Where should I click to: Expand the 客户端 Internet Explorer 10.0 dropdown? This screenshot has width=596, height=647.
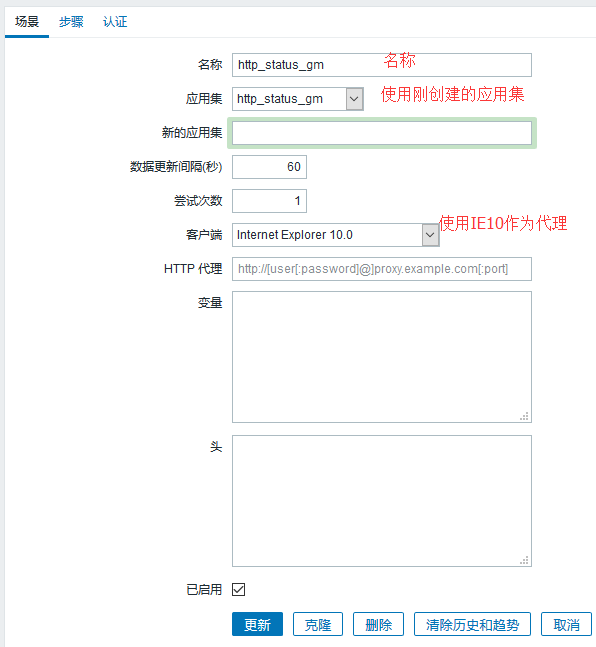click(x=336, y=235)
